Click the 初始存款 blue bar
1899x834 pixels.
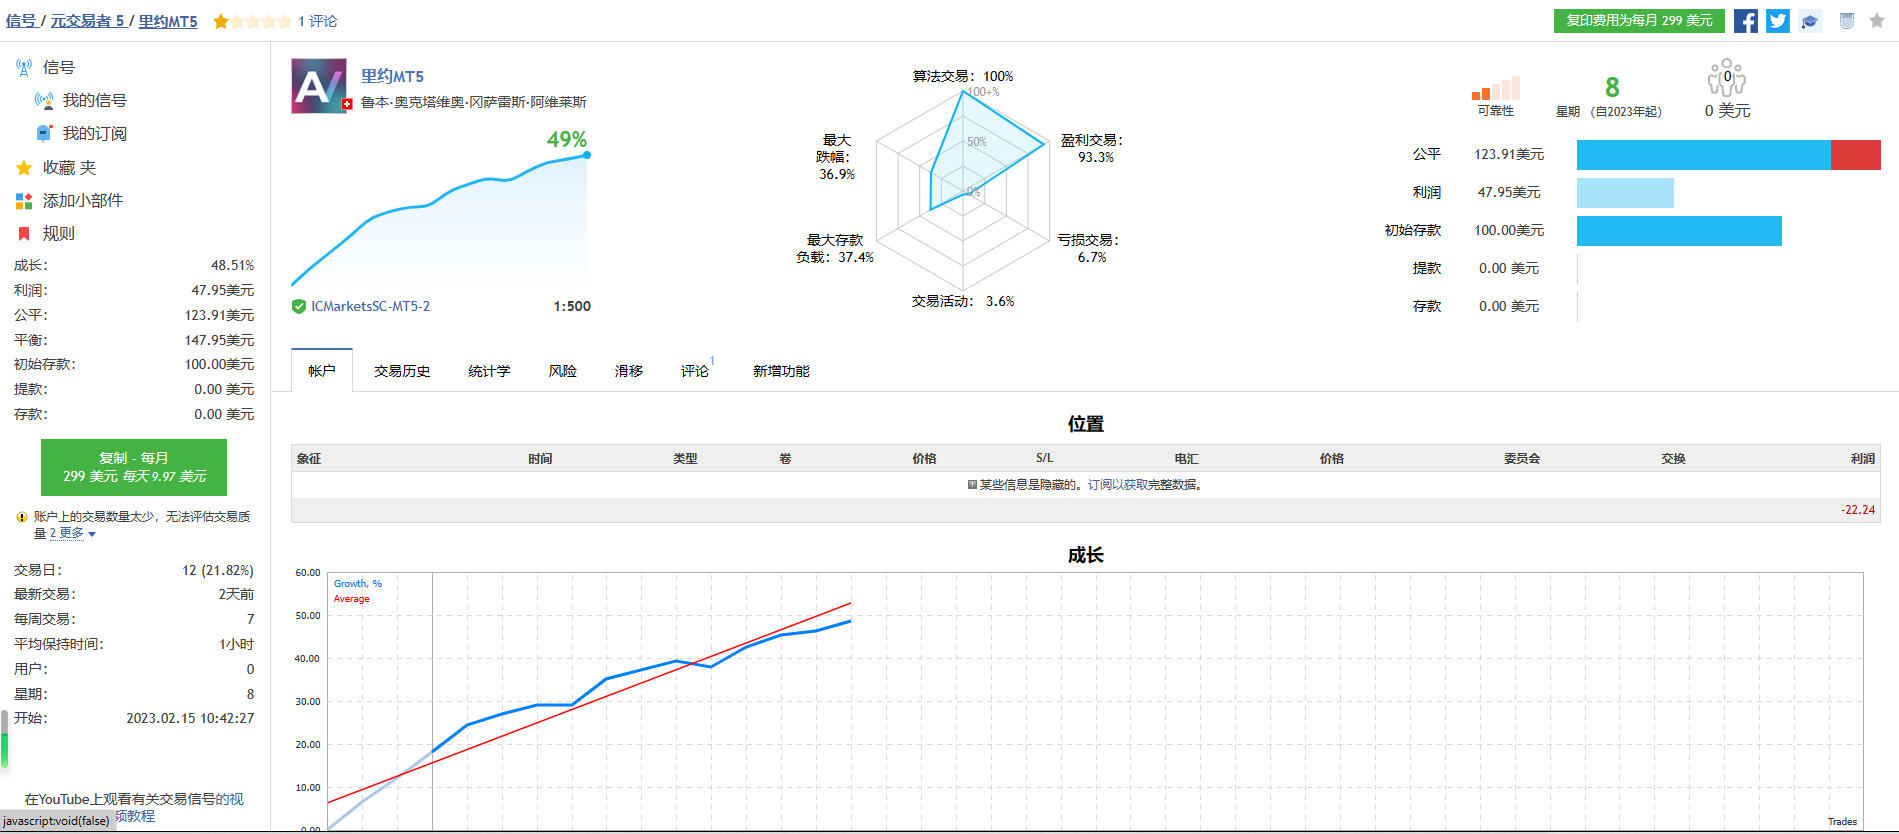1679,231
